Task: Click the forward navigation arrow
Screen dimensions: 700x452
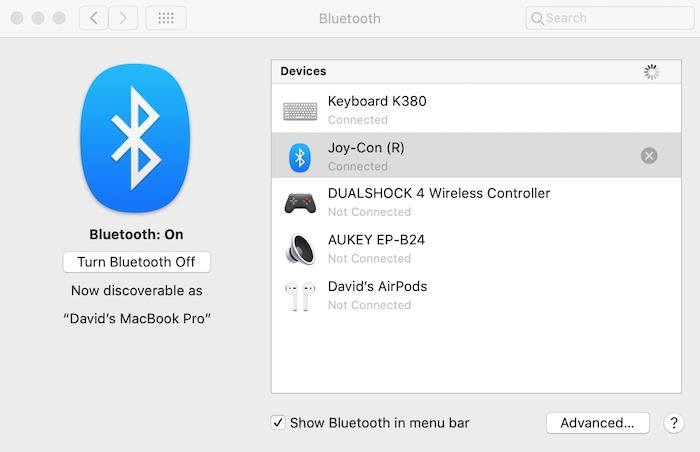Action: coord(123,18)
